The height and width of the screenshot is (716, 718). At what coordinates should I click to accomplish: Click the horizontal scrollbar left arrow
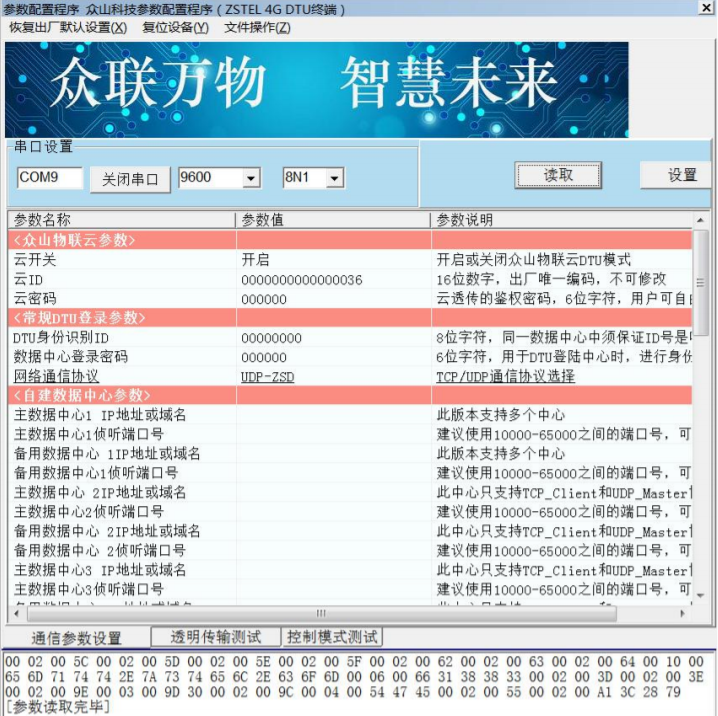click(x=17, y=613)
